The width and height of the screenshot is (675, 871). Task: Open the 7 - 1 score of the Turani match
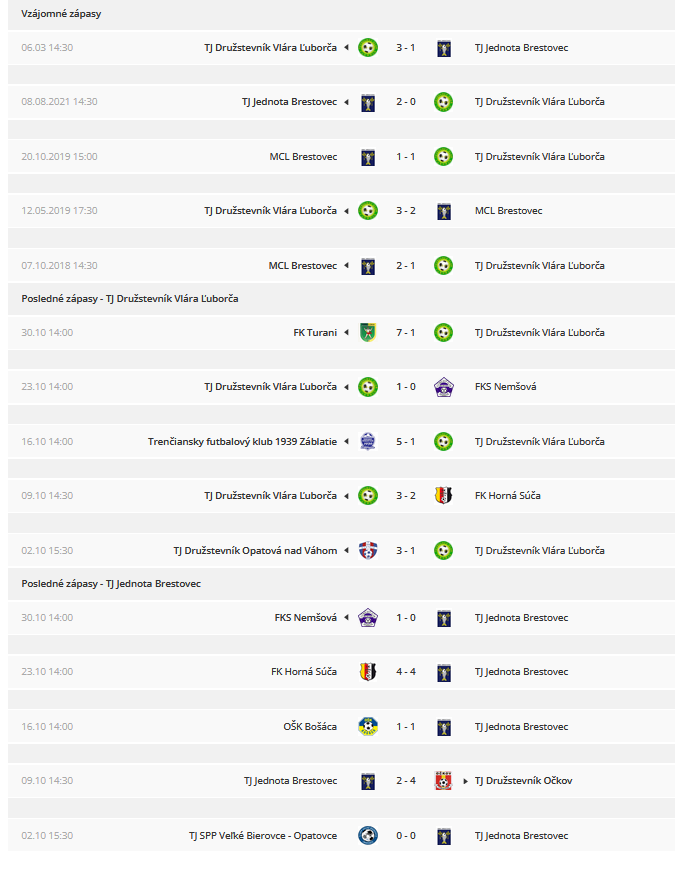coord(406,333)
